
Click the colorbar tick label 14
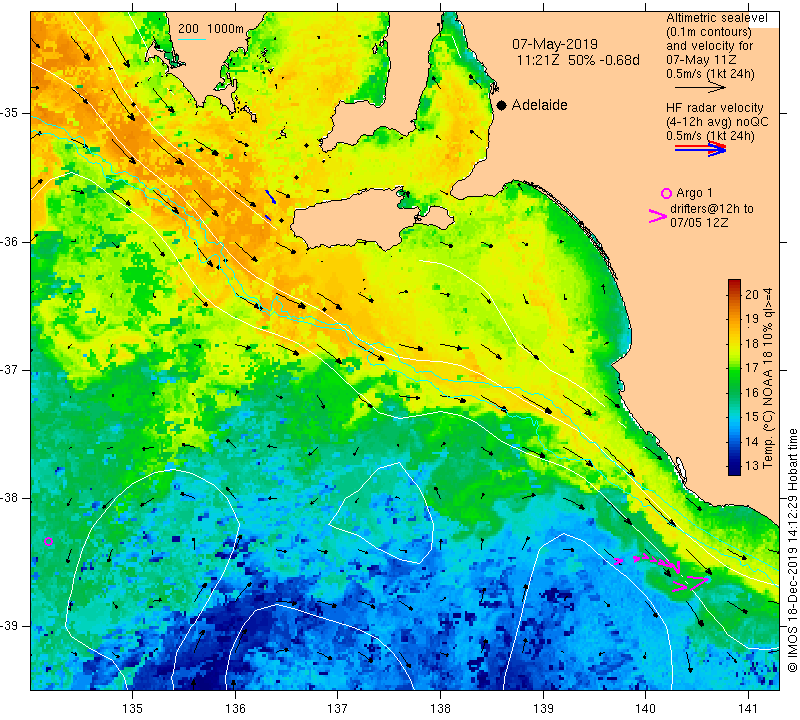pyautogui.click(x=752, y=441)
